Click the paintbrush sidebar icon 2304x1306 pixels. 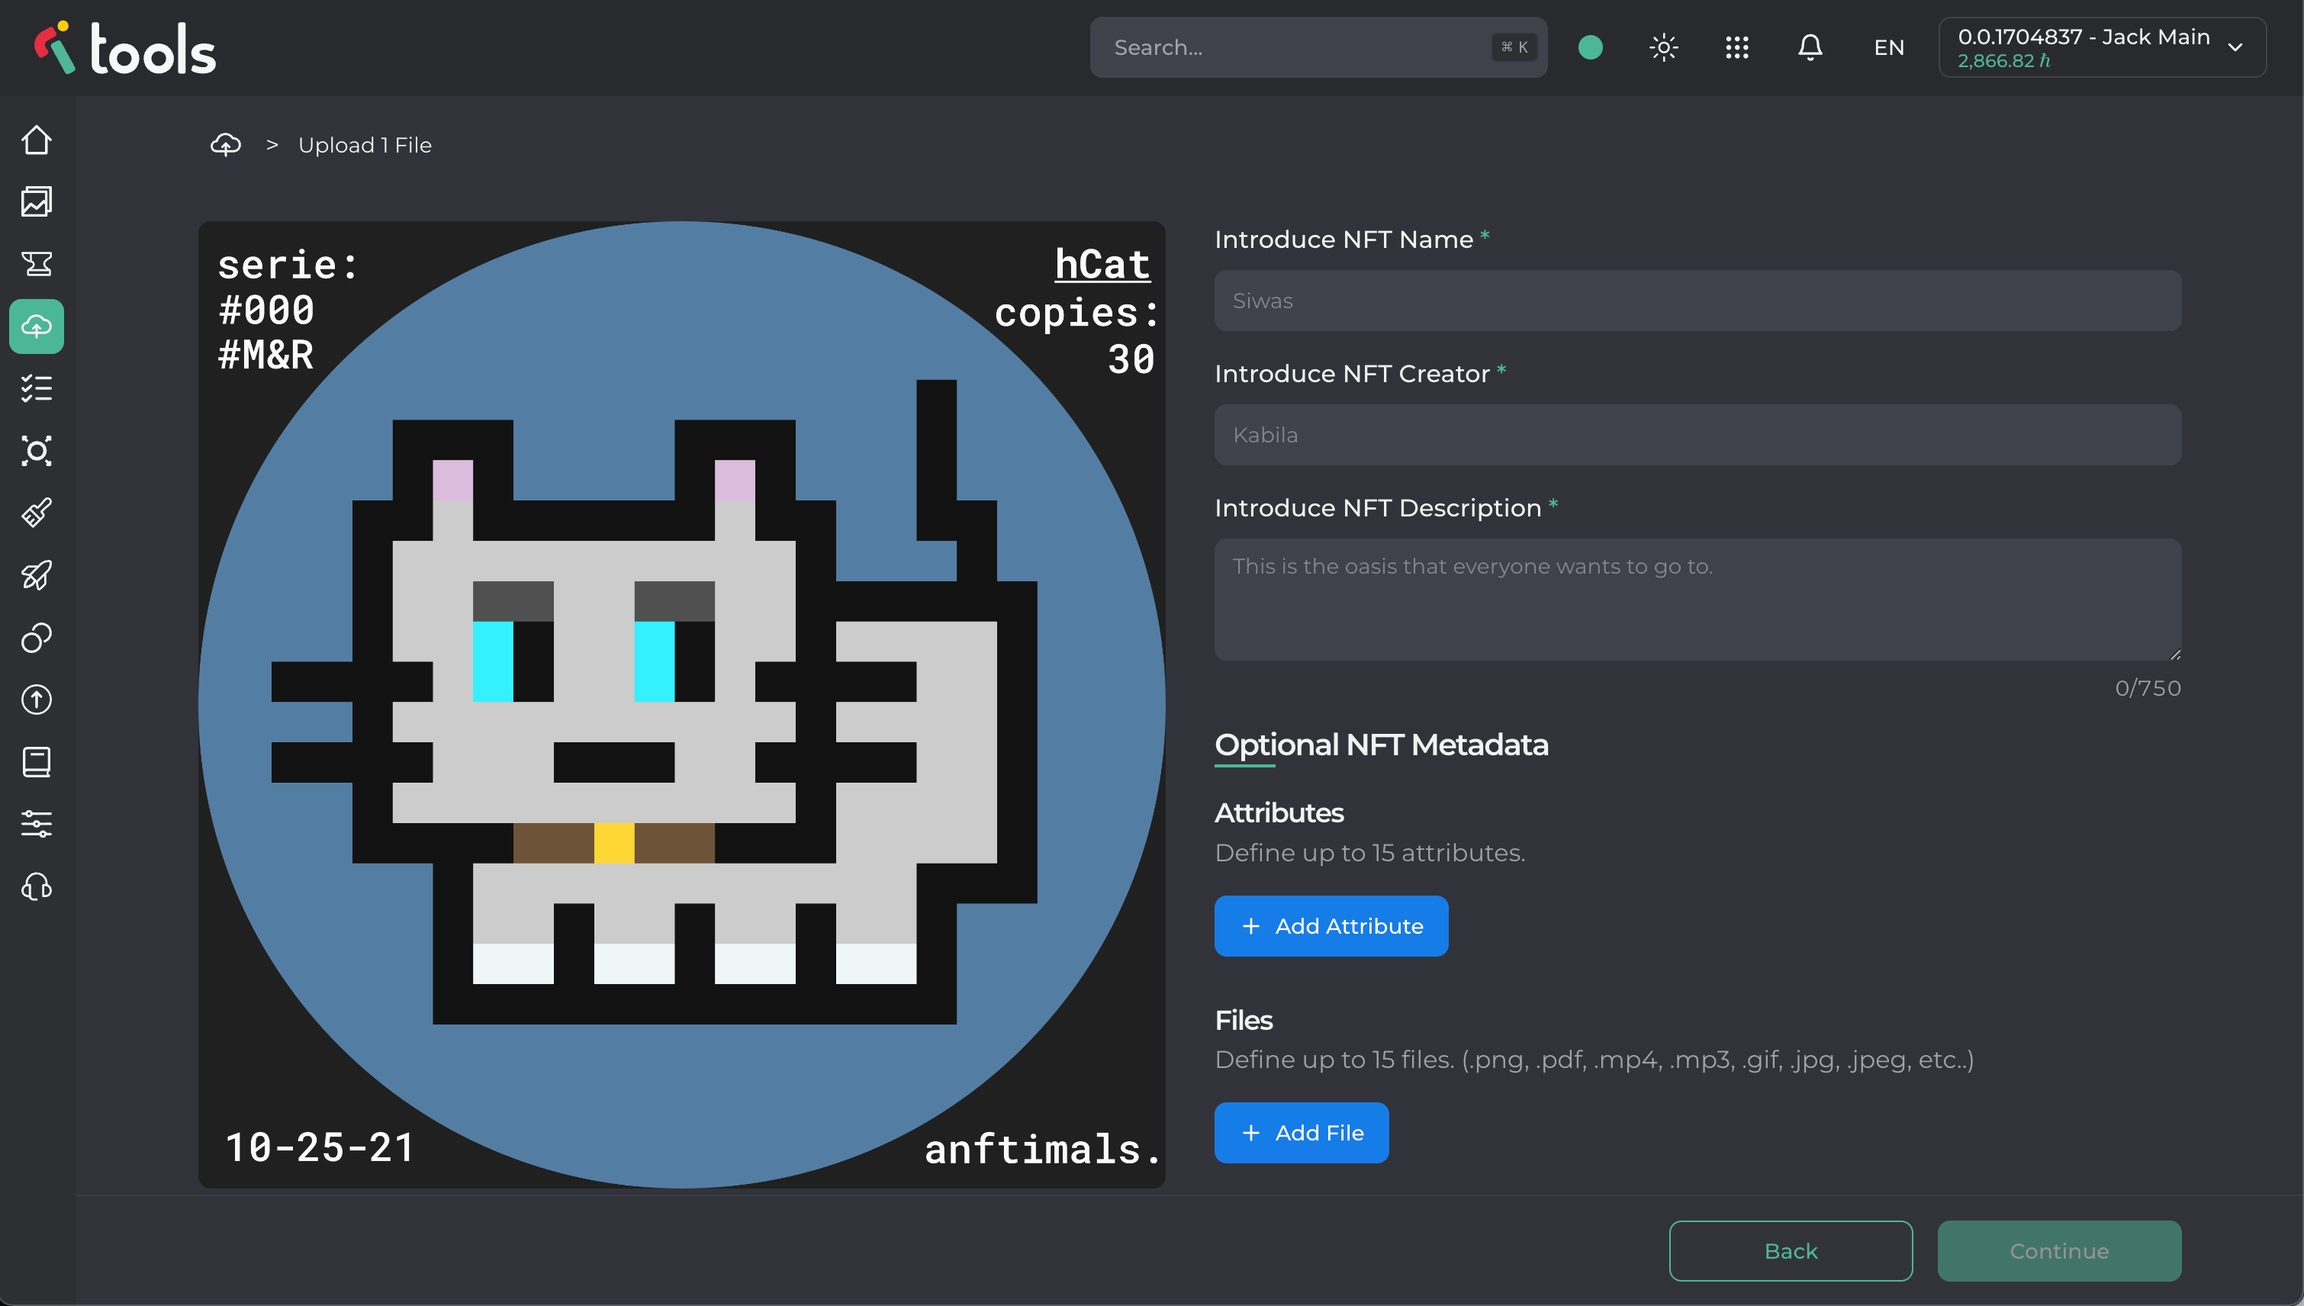tap(37, 513)
